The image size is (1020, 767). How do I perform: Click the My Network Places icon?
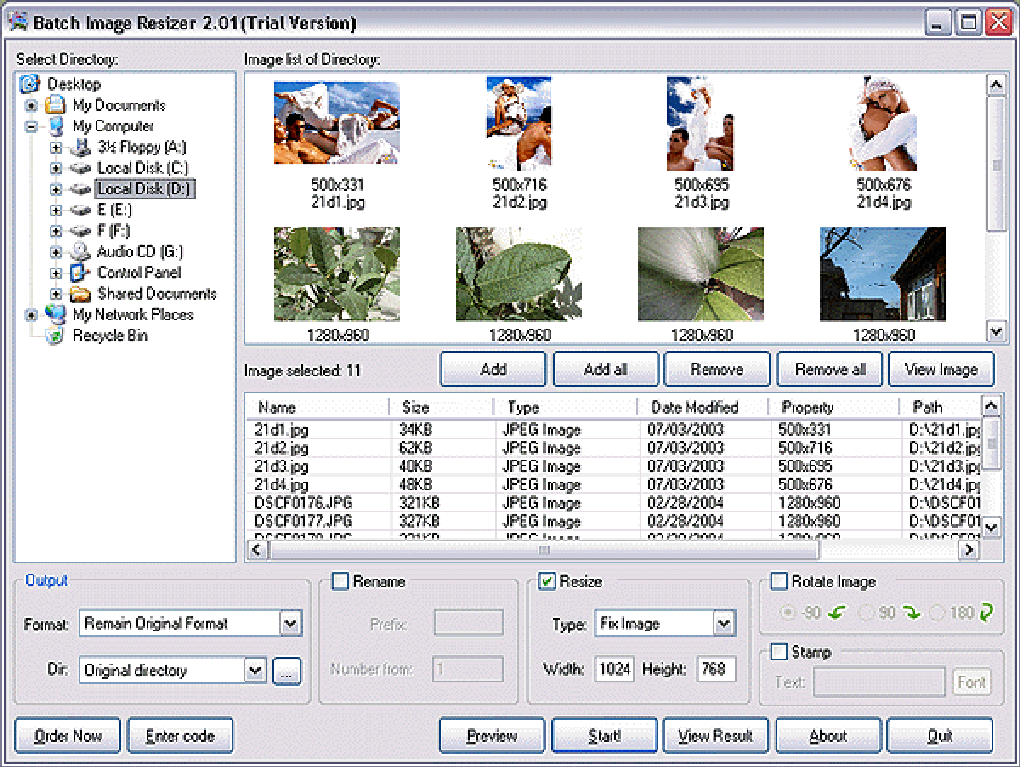56,314
